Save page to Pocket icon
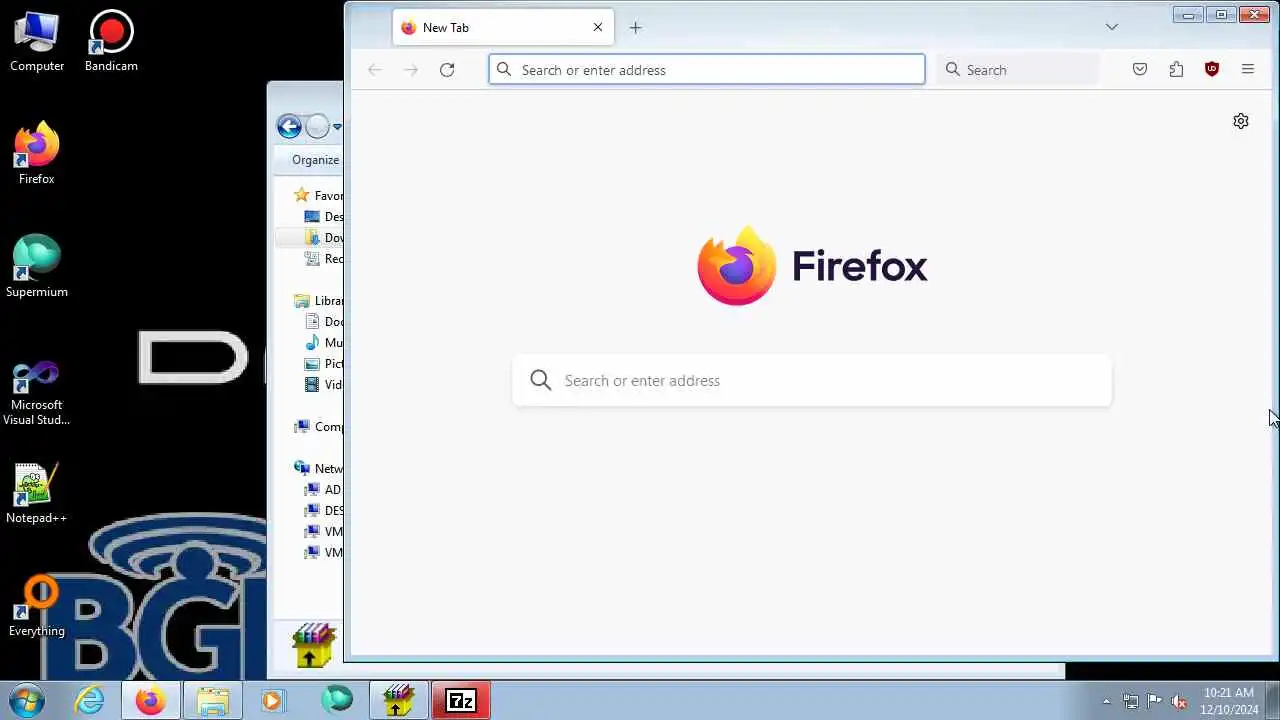The width and height of the screenshot is (1280, 720). [x=1140, y=70]
